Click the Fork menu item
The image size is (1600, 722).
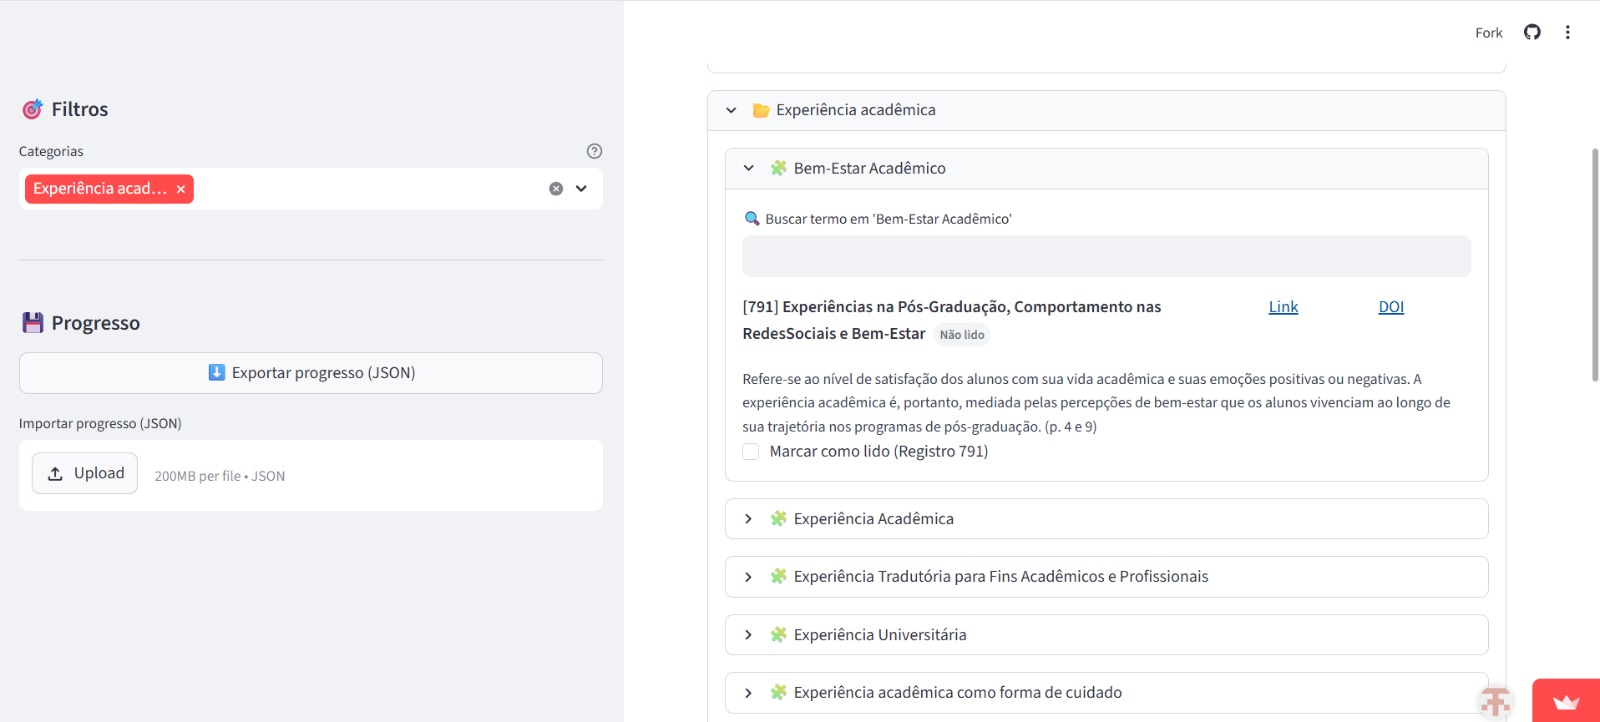click(x=1488, y=33)
